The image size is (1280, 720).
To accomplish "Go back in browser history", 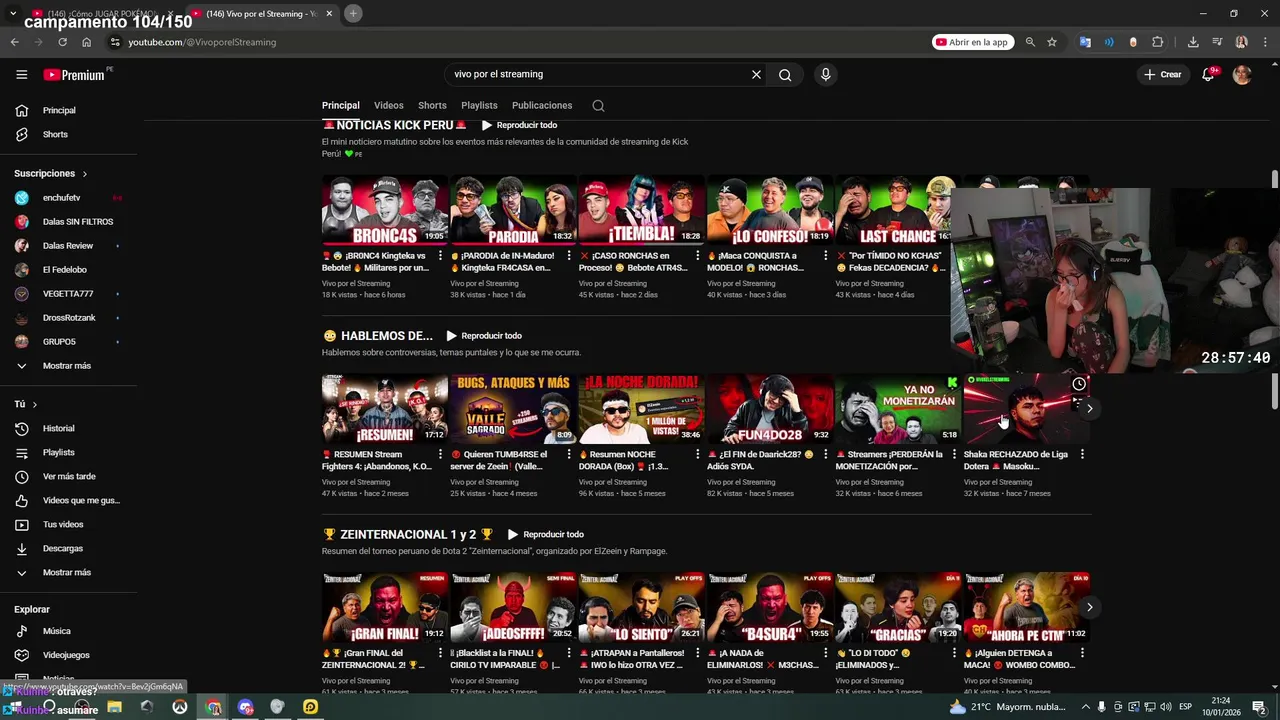I will 14,42.
